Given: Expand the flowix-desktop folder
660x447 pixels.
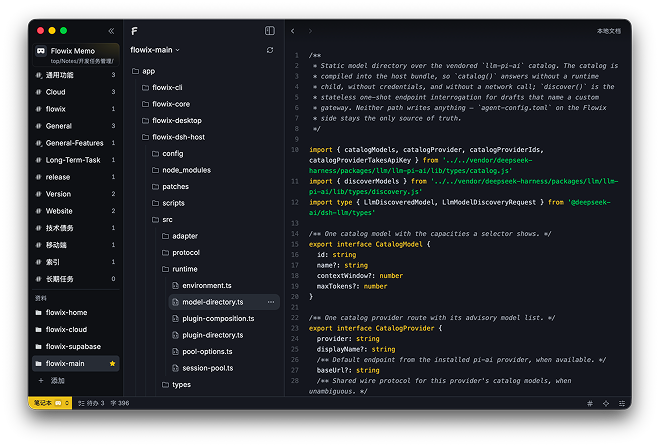Looking at the screenshot, I should point(172,120).
